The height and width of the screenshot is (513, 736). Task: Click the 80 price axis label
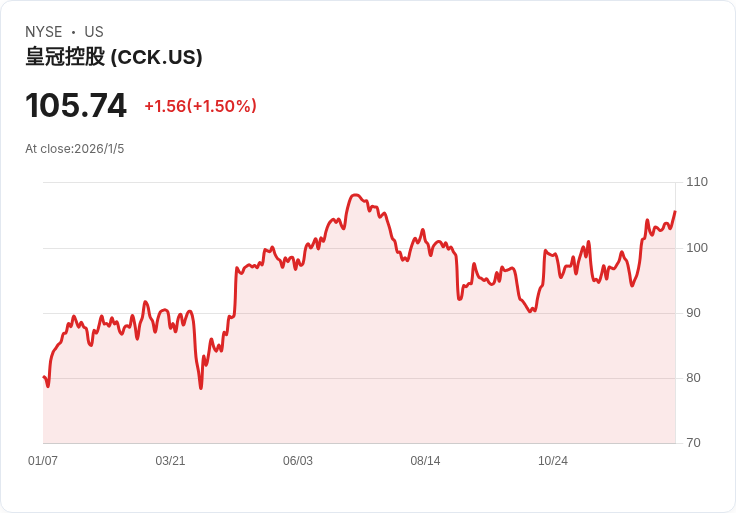[x=693, y=378]
